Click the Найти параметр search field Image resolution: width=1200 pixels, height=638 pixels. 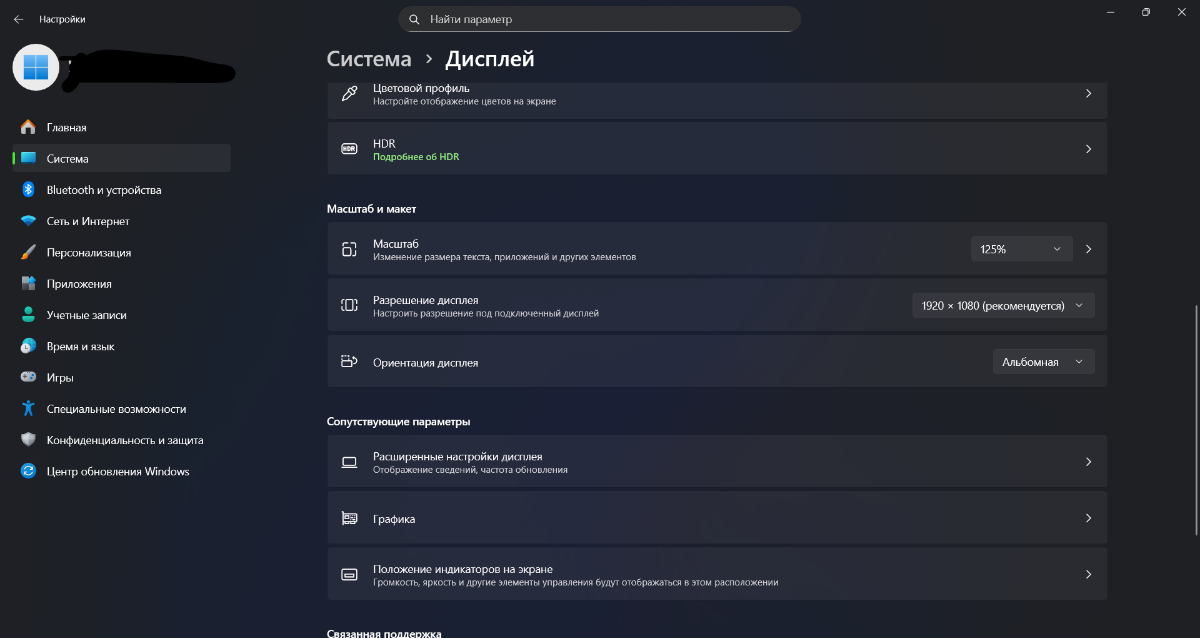click(x=600, y=19)
